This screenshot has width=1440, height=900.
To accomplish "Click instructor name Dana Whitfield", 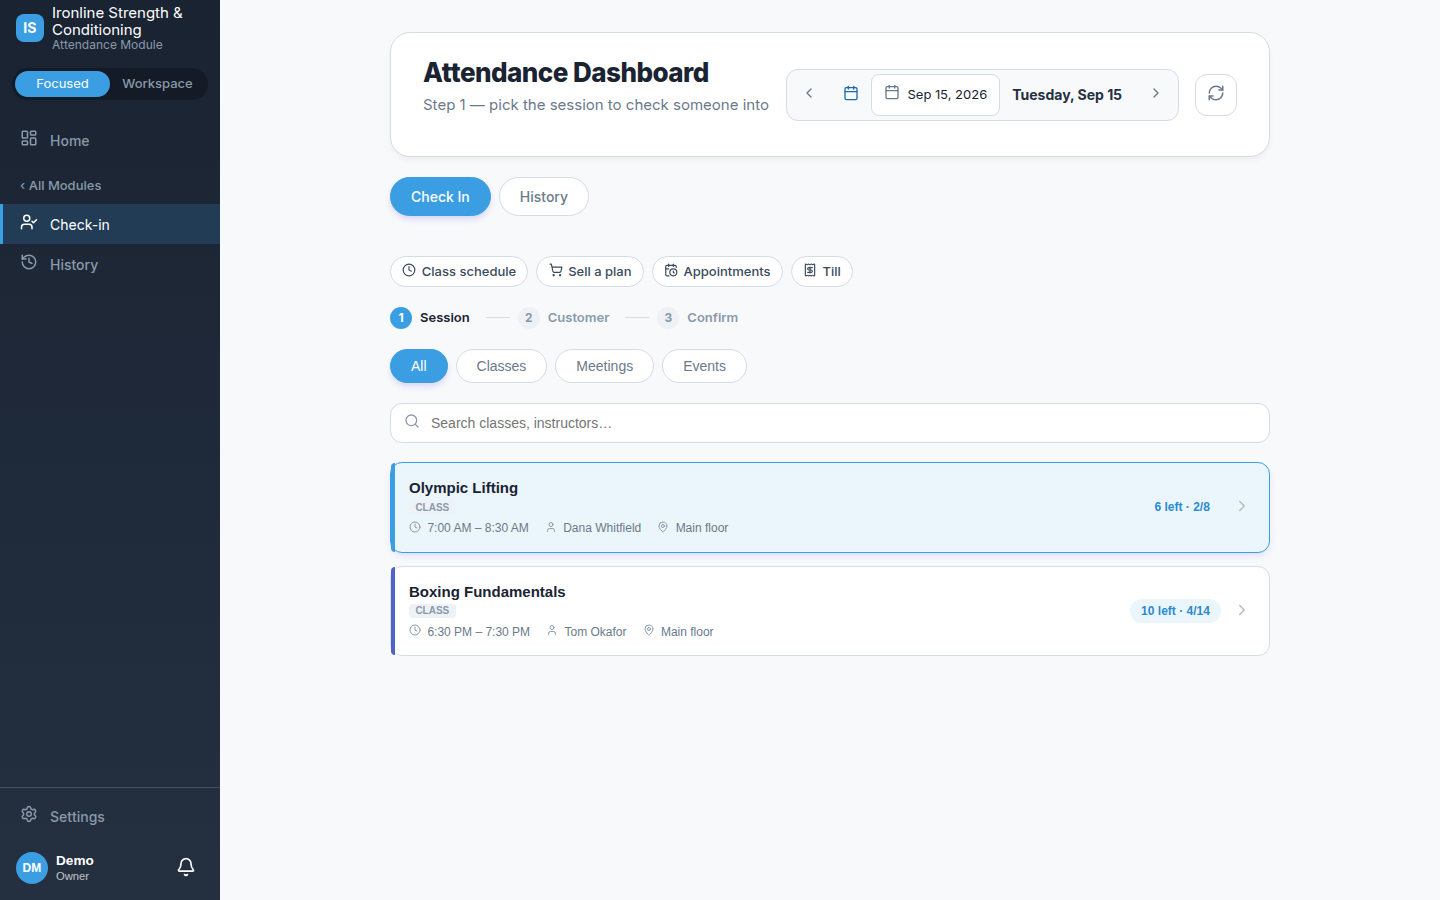I will click(602, 528).
